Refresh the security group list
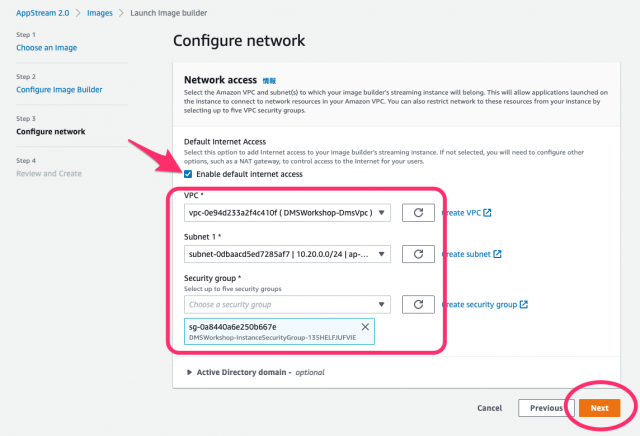Viewport: 640px width, 436px height. point(418,305)
